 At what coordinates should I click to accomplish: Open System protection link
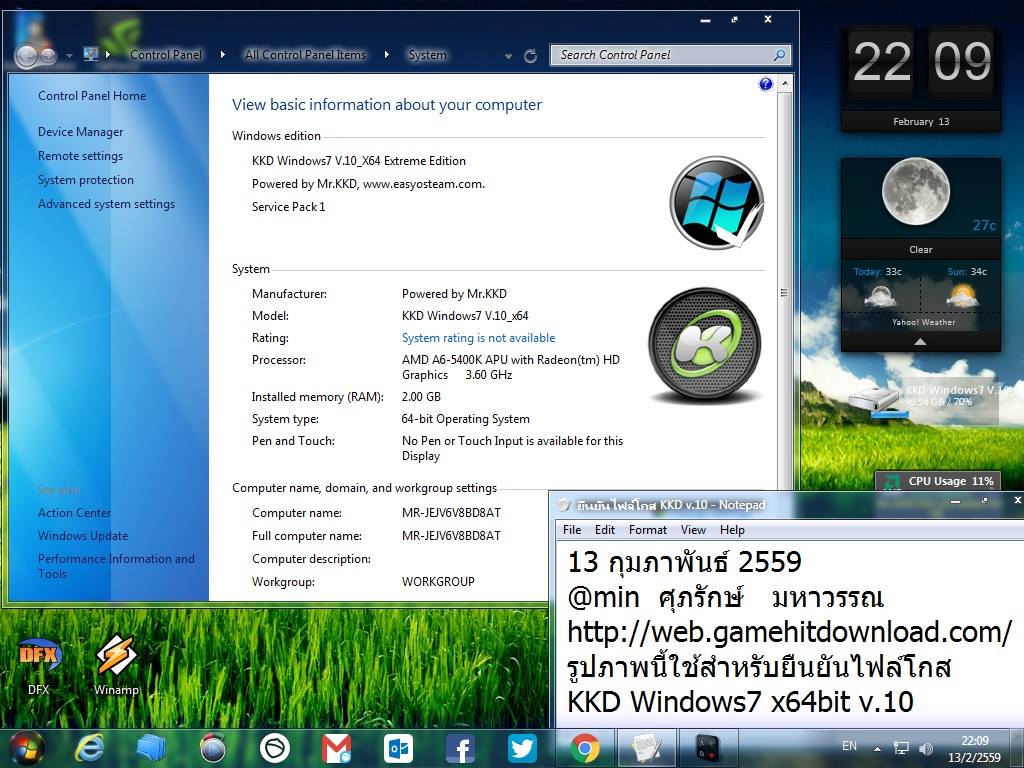click(86, 180)
